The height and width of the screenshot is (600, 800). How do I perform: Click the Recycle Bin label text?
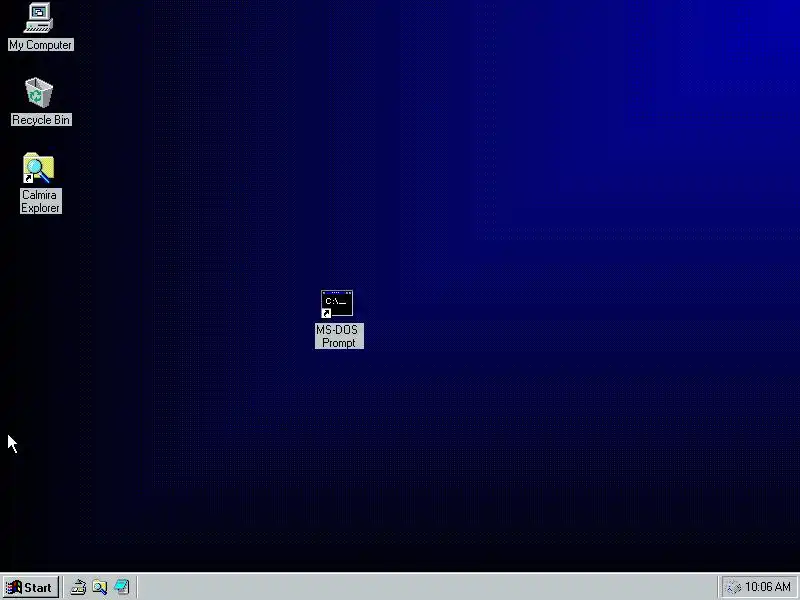pos(41,120)
